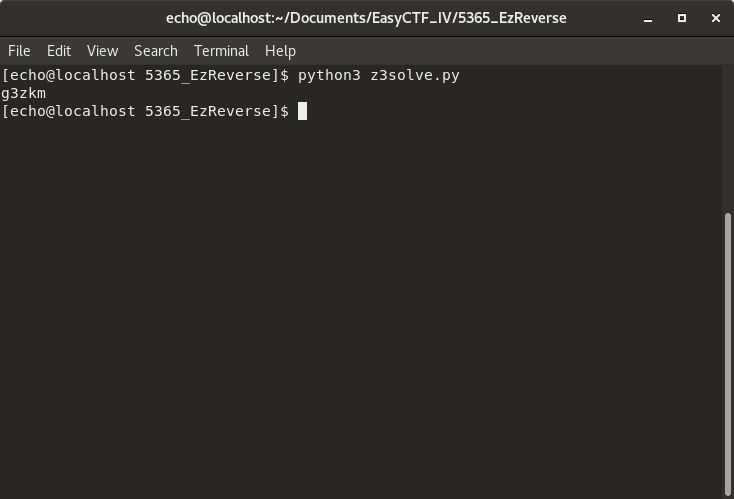Screen dimensions: 734x499
Task: Click the first line's echo@localhost prompt
Action: (x=70, y=75)
